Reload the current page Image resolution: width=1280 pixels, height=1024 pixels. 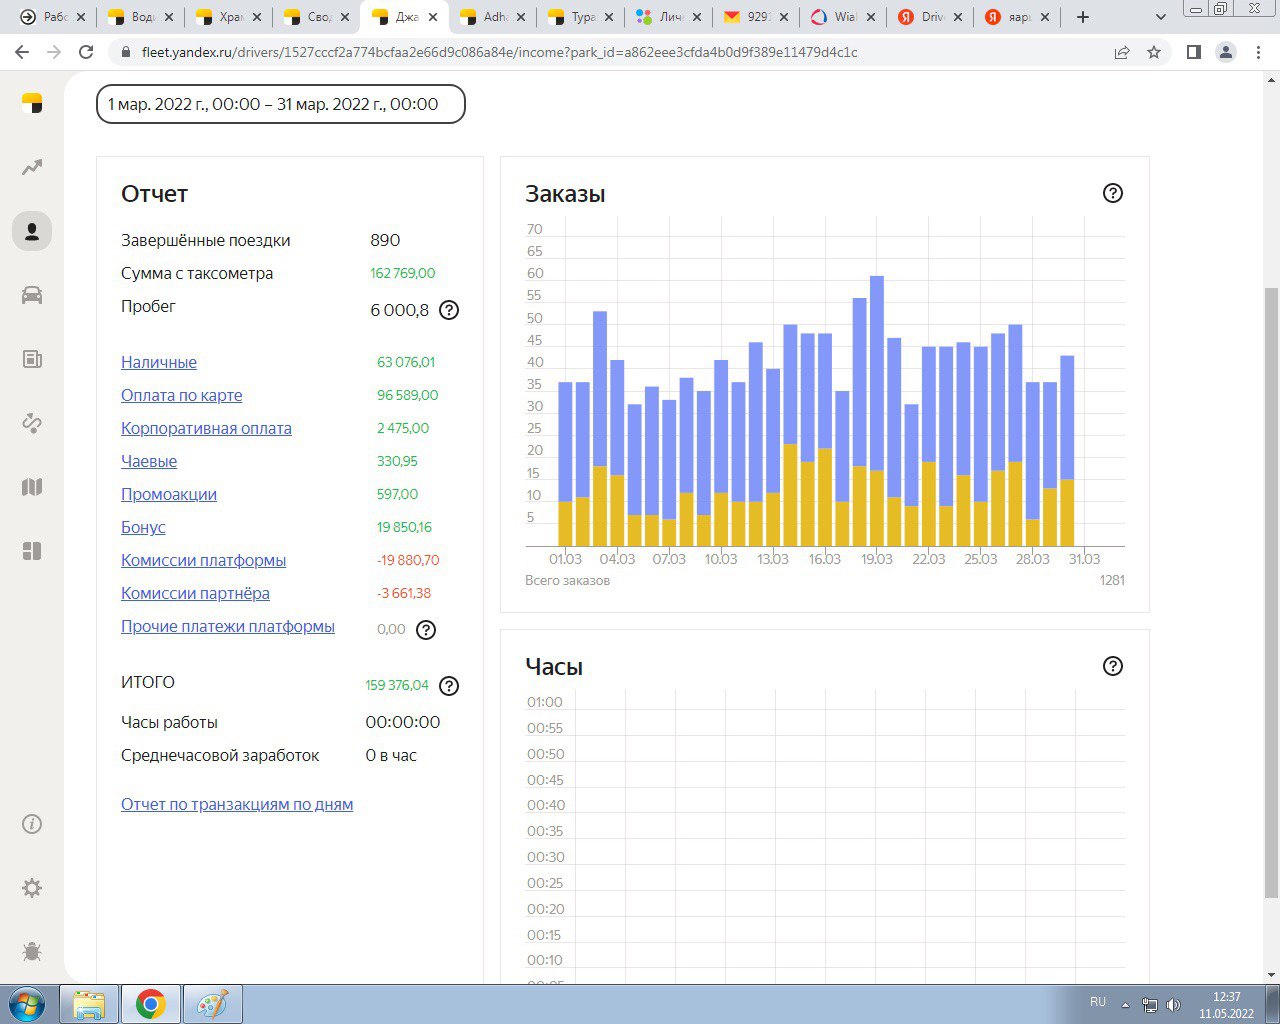[x=86, y=52]
